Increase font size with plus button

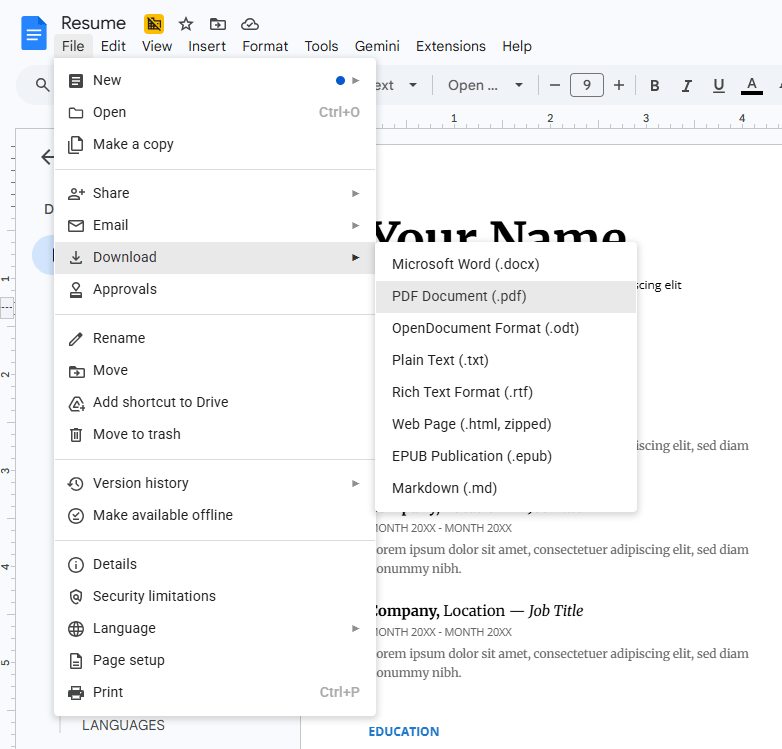[x=619, y=85]
